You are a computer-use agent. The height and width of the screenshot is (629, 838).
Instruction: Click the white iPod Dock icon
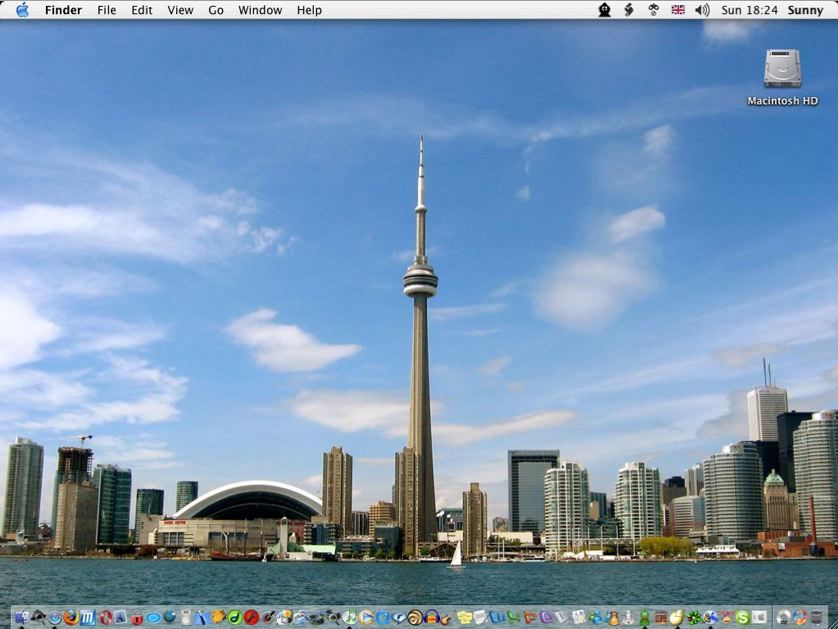[x=185, y=618]
